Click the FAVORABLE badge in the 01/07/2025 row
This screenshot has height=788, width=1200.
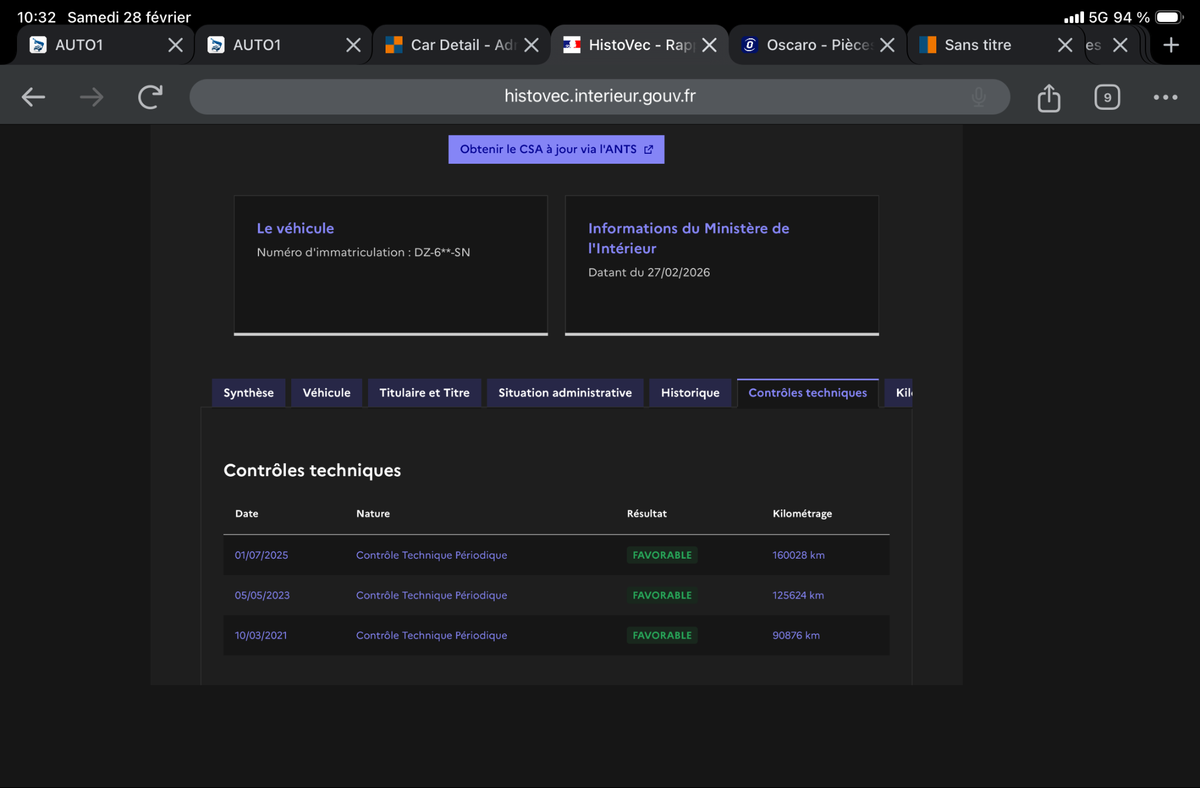pyautogui.click(x=662, y=555)
